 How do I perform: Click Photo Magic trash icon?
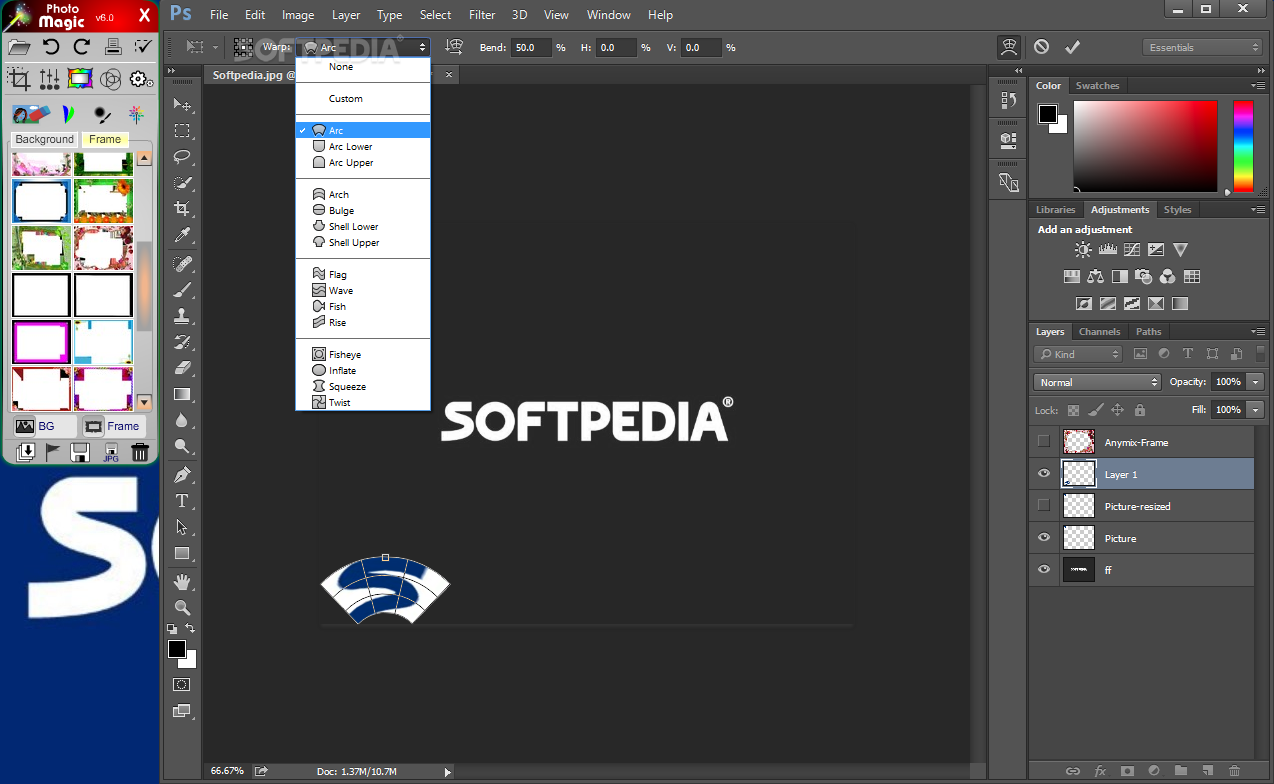[x=140, y=452]
